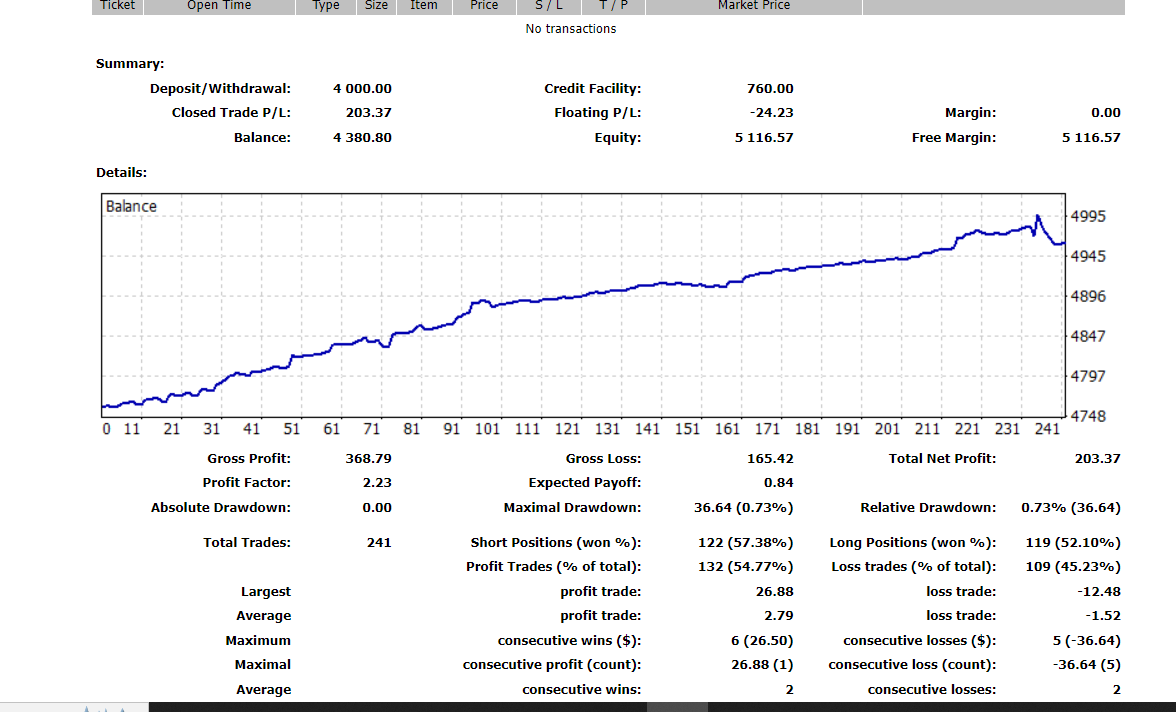Select the deposit value 4 000.00
Image resolution: width=1176 pixels, height=712 pixels.
362,89
